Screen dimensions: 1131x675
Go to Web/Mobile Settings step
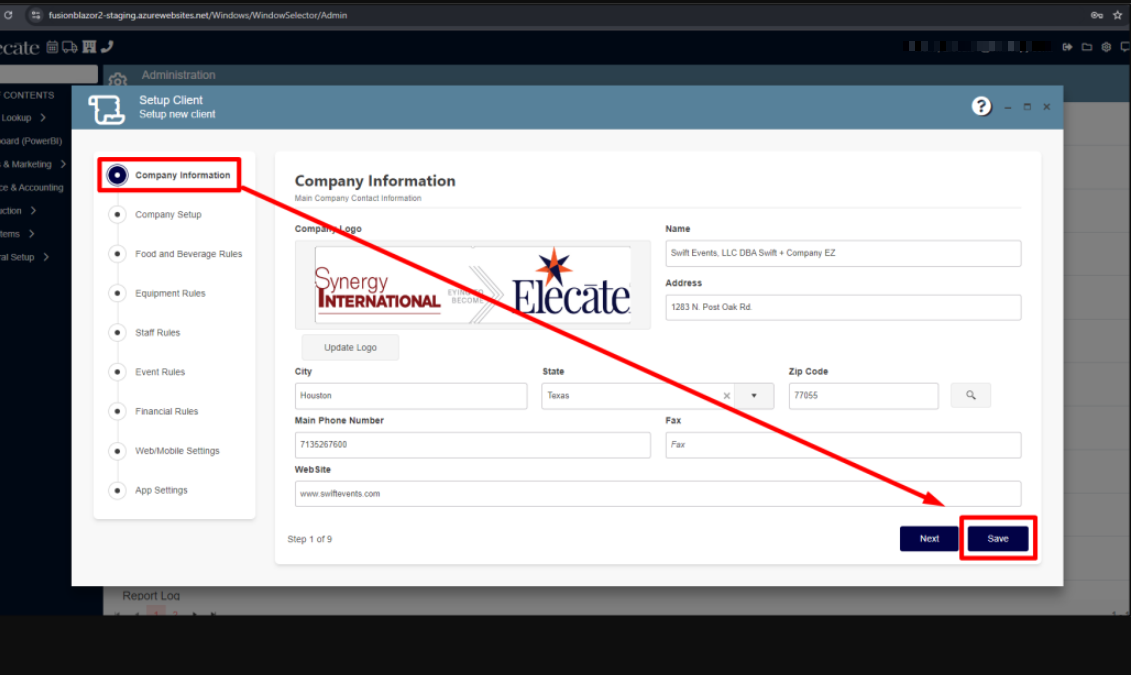(x=177, y=451)
